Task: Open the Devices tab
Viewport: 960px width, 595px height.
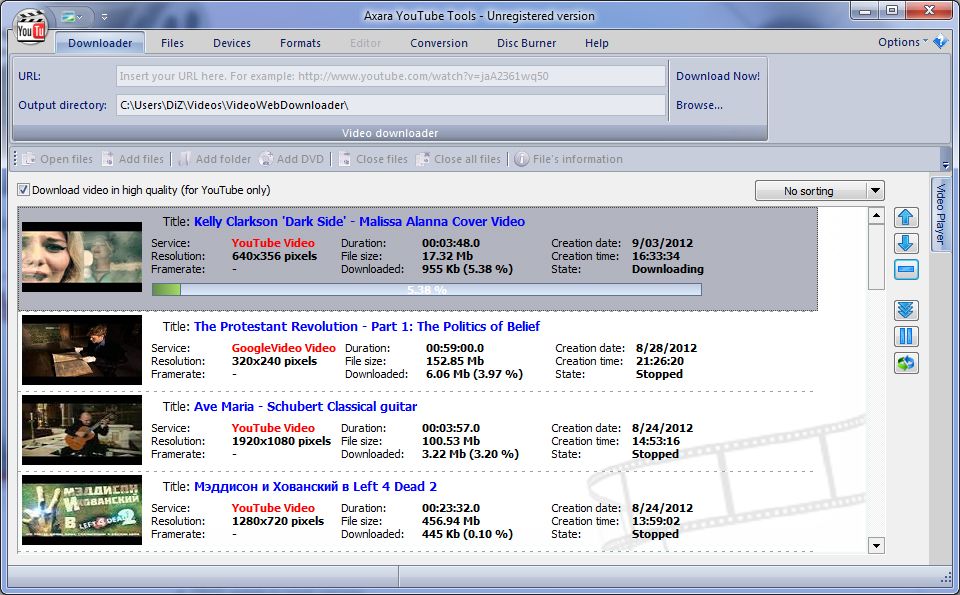Action: pyautogui.click(x=232, y=43)
